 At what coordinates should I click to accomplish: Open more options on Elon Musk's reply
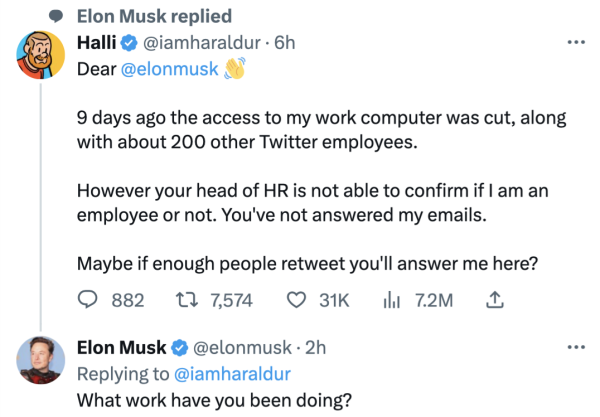(576, 348)
